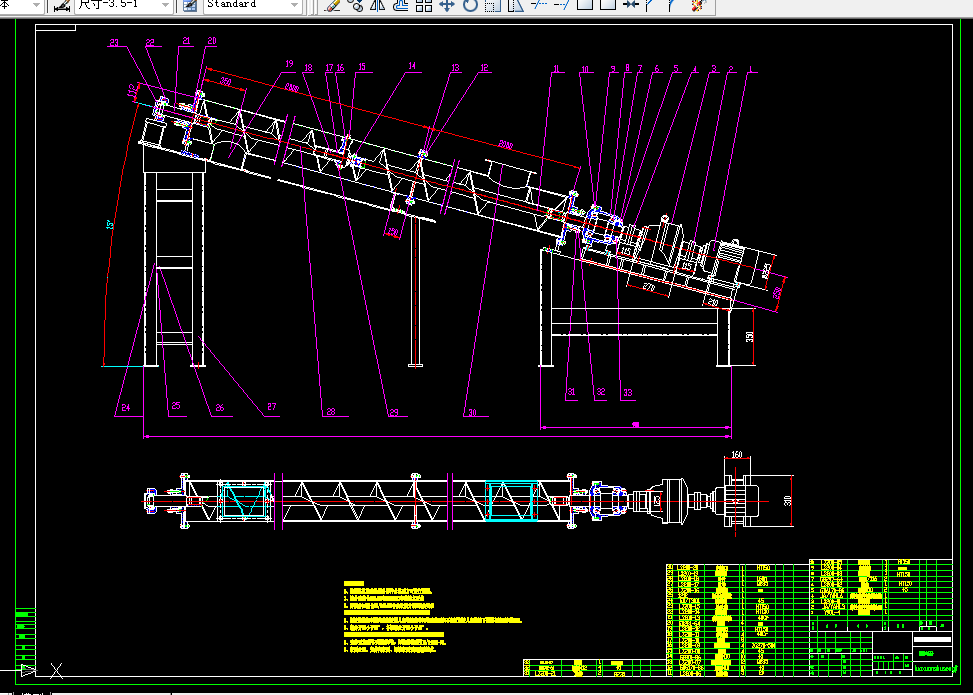The width and height of the screenshot is (973, 695).
Task: Select part callout number 20
Action: click(212, 41)
